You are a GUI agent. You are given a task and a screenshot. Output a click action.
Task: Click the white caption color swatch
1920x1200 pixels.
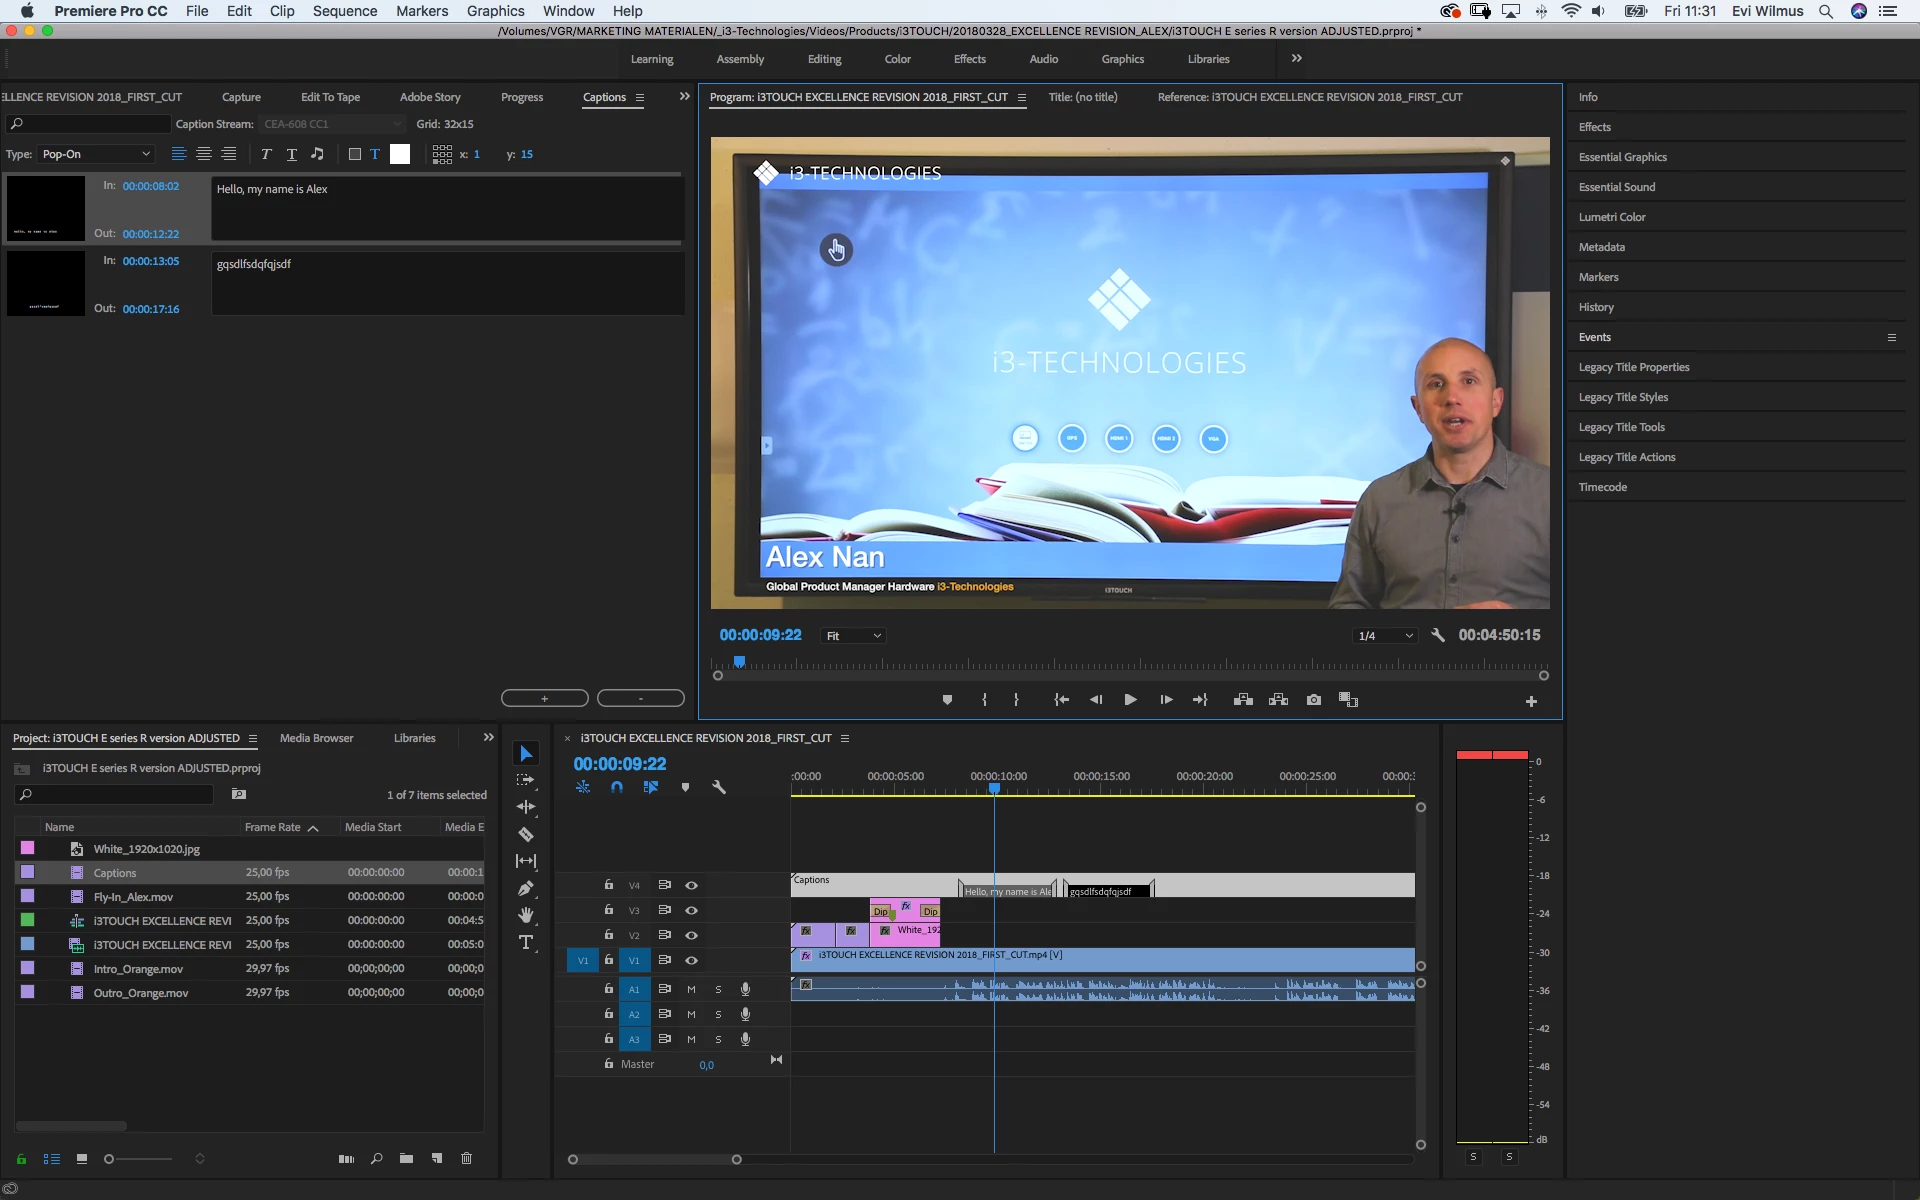pos(400,154)
